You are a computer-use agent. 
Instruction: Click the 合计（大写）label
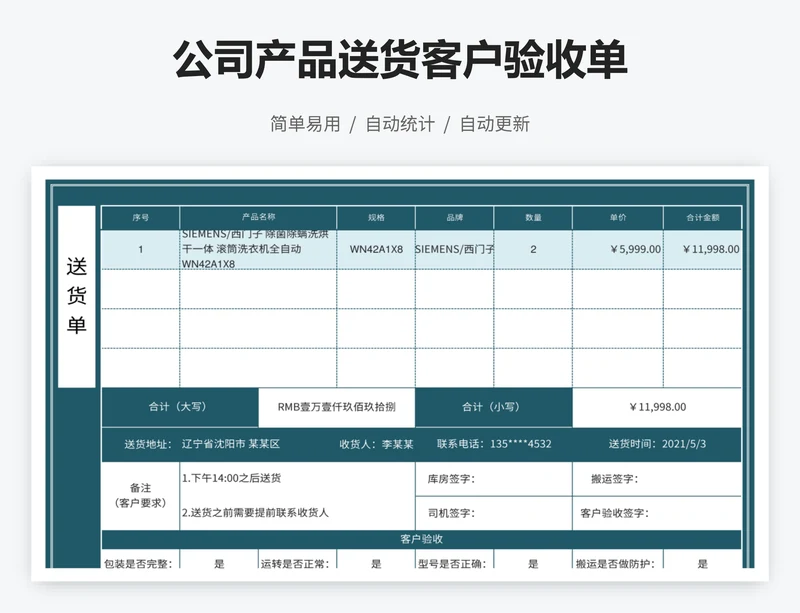[x=180, y=407]
